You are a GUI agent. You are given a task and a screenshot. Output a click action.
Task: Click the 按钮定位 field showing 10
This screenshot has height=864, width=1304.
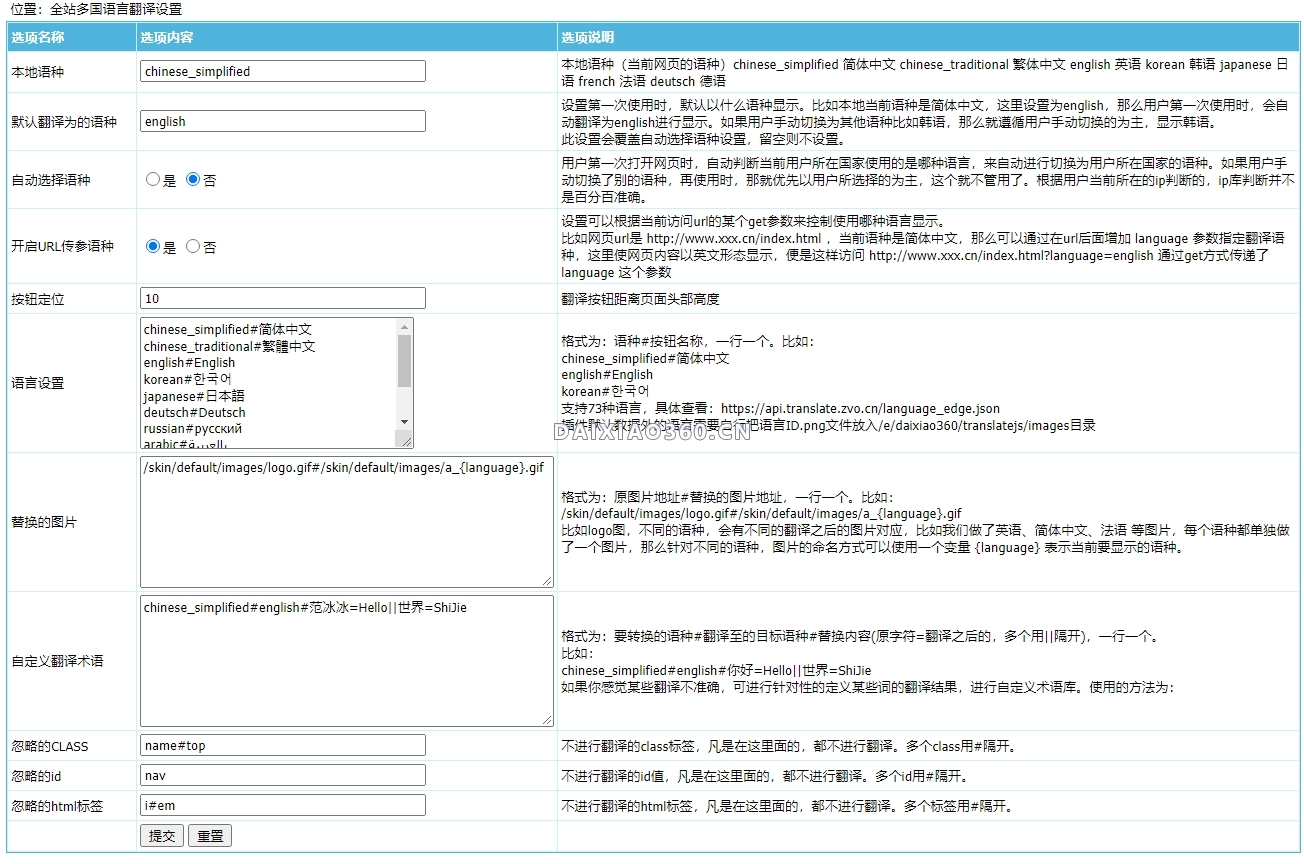[x=282, y=298]
